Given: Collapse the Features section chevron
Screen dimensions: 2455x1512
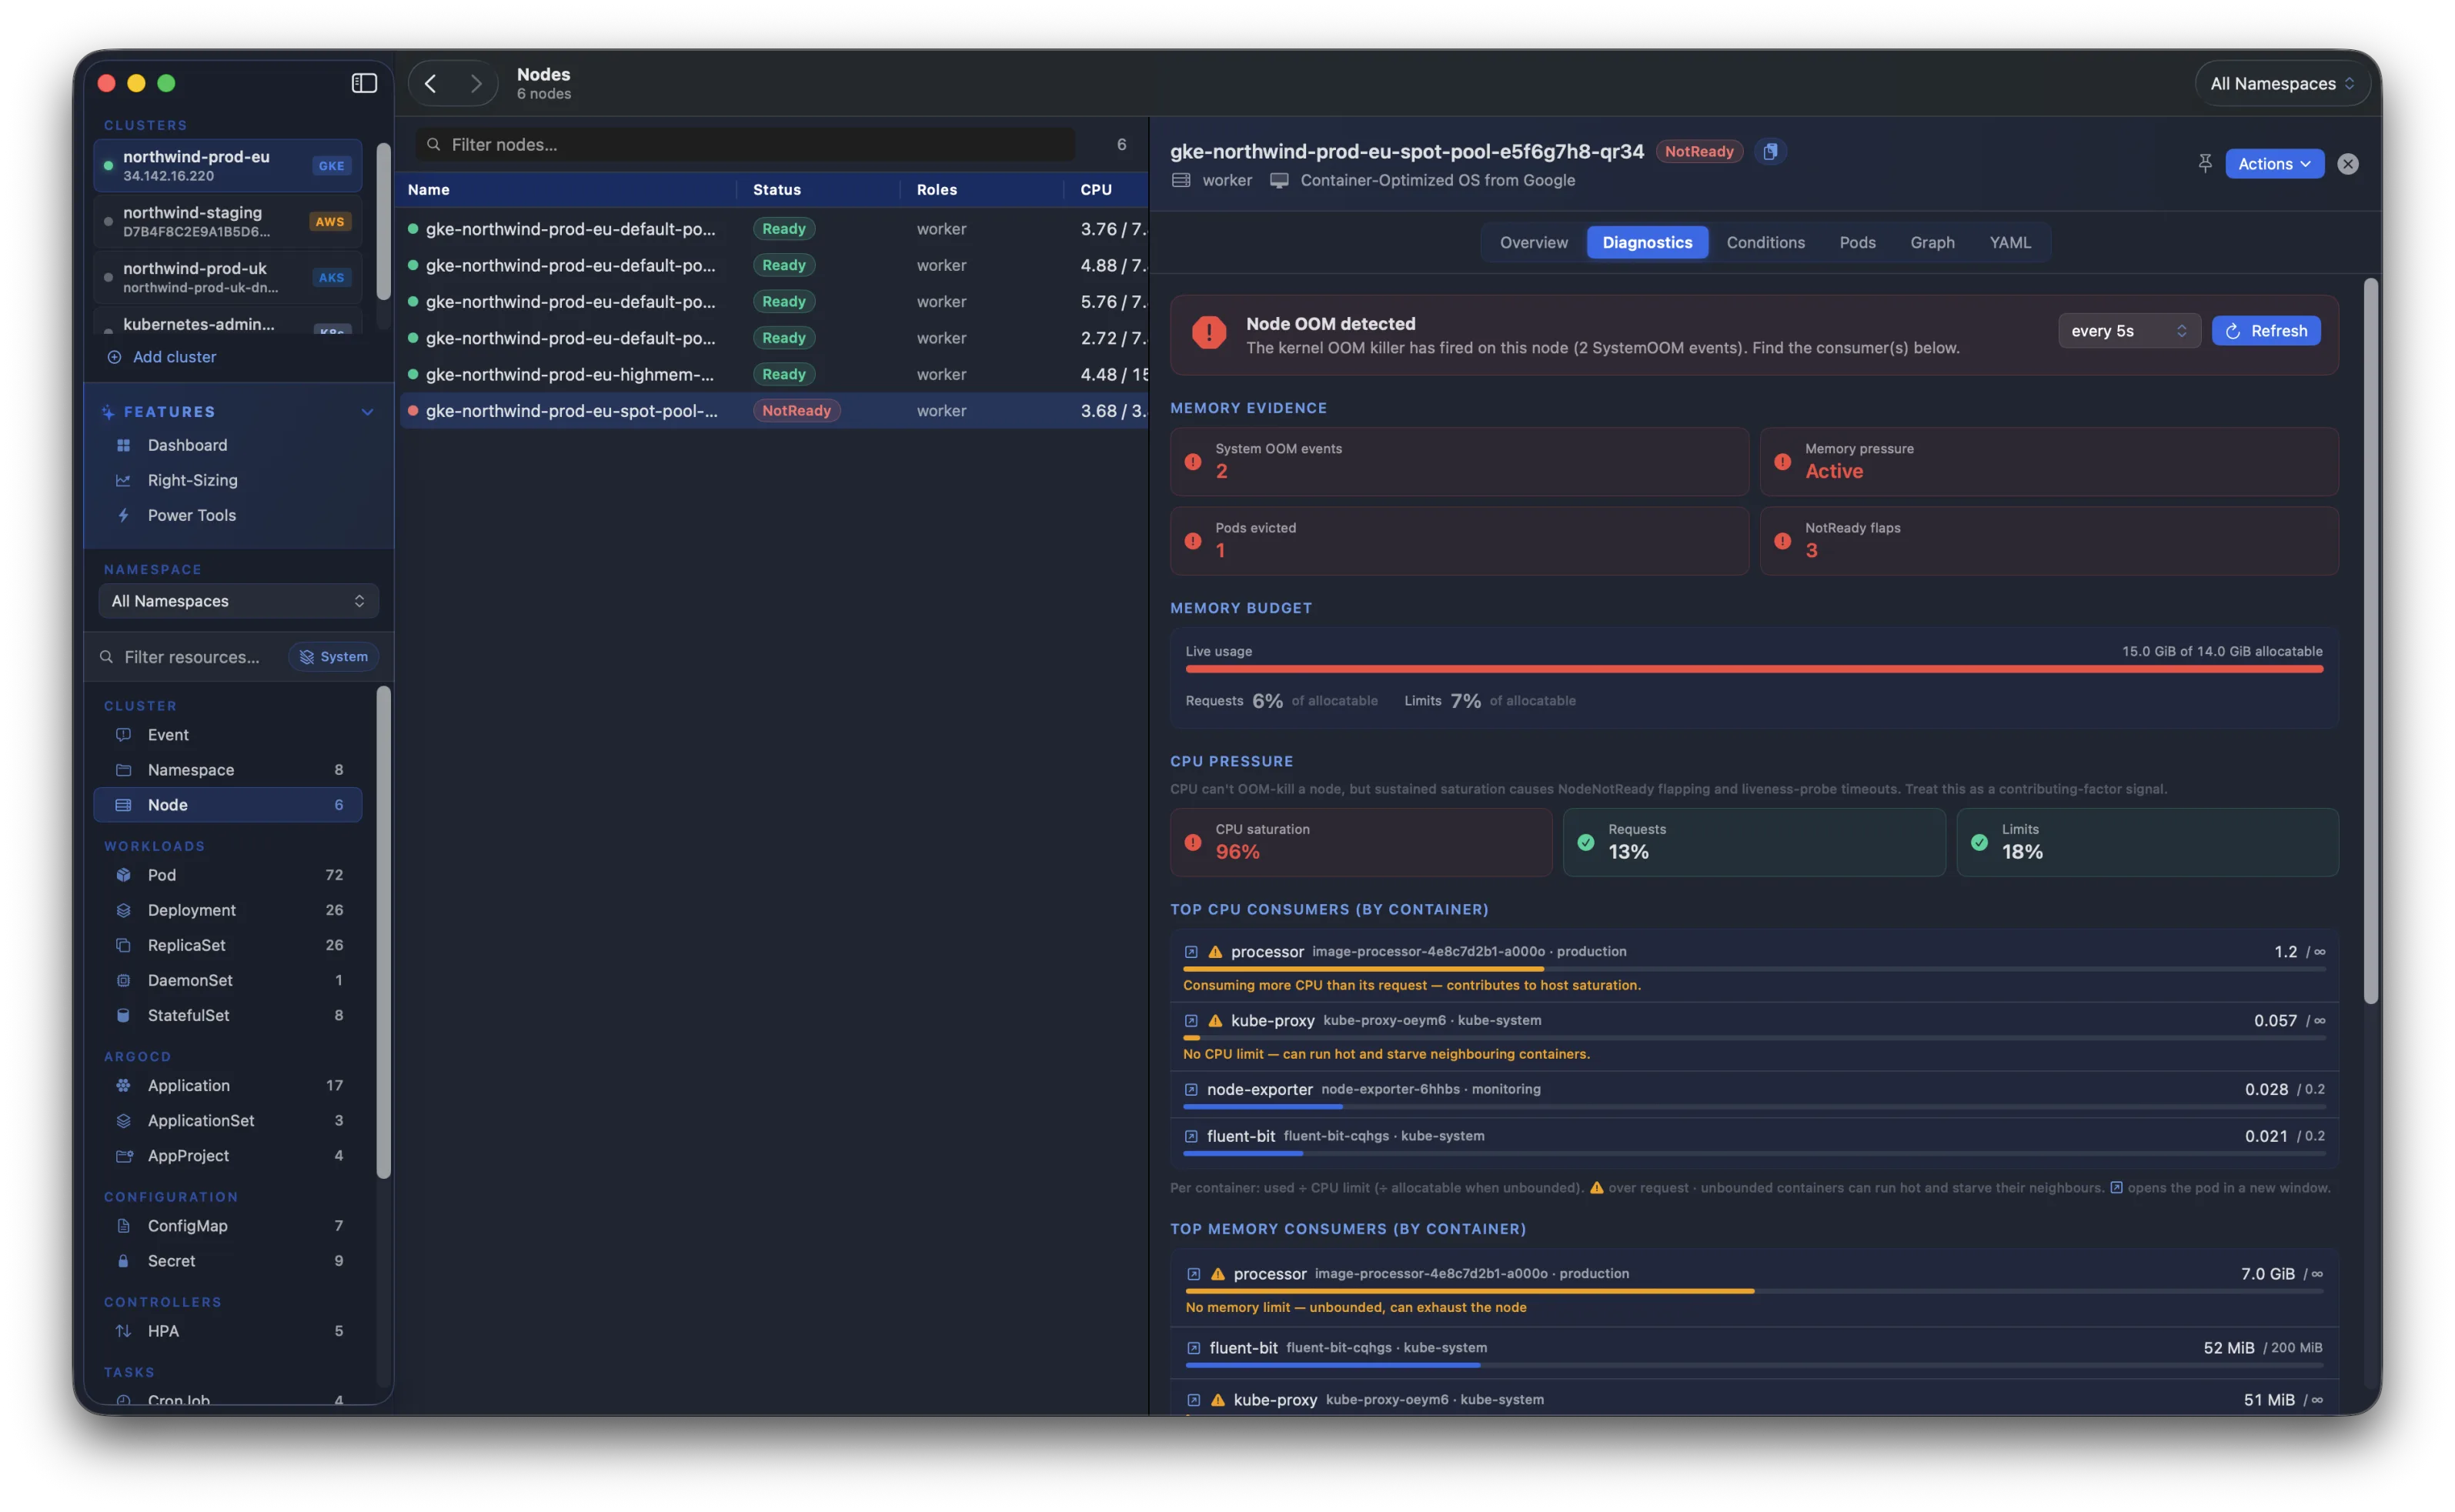Looking at the screenshot, I should coord(367,412).
